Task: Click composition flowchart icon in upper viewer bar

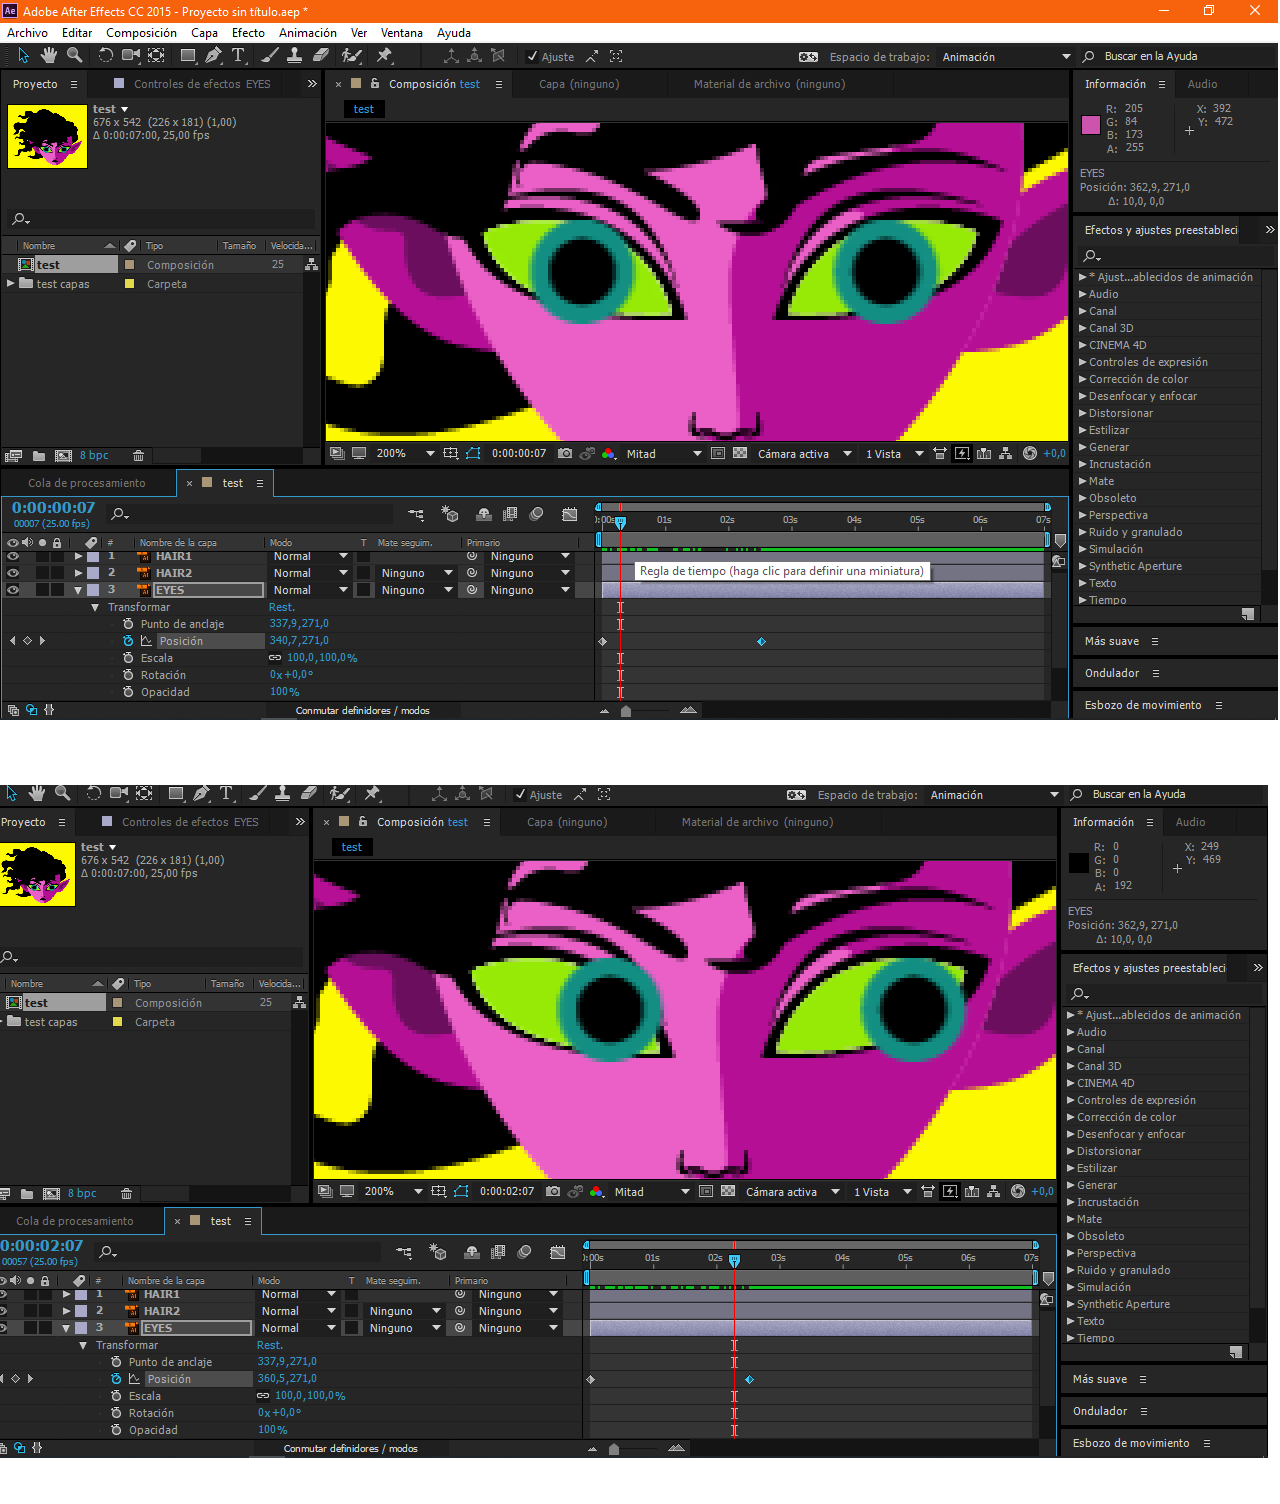Action: point(1006,454)
